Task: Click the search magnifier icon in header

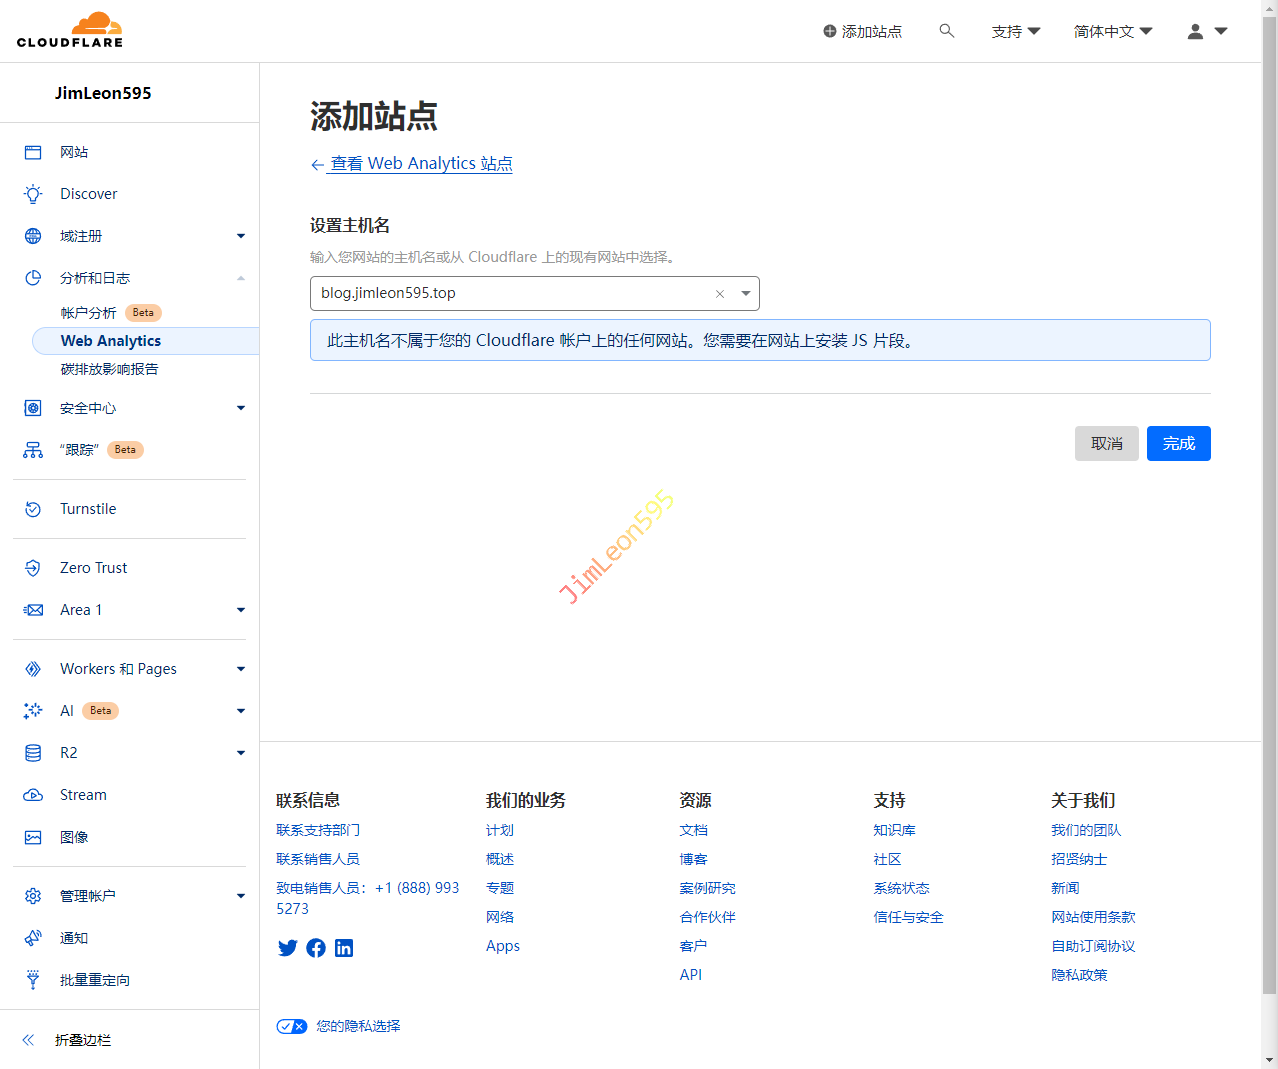Action: click(x=946, y=31)
